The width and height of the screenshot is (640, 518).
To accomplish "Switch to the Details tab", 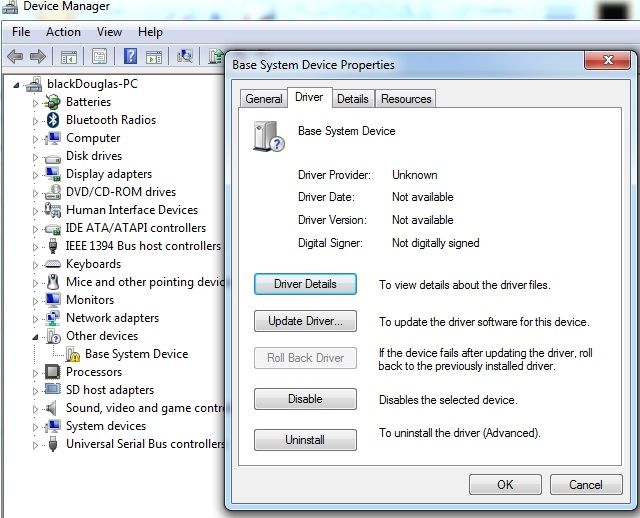I will tap(352, 98).
